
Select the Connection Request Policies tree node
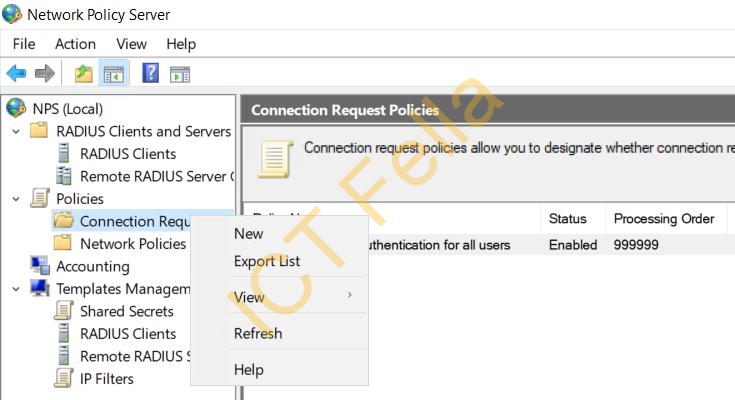point(135,221)
